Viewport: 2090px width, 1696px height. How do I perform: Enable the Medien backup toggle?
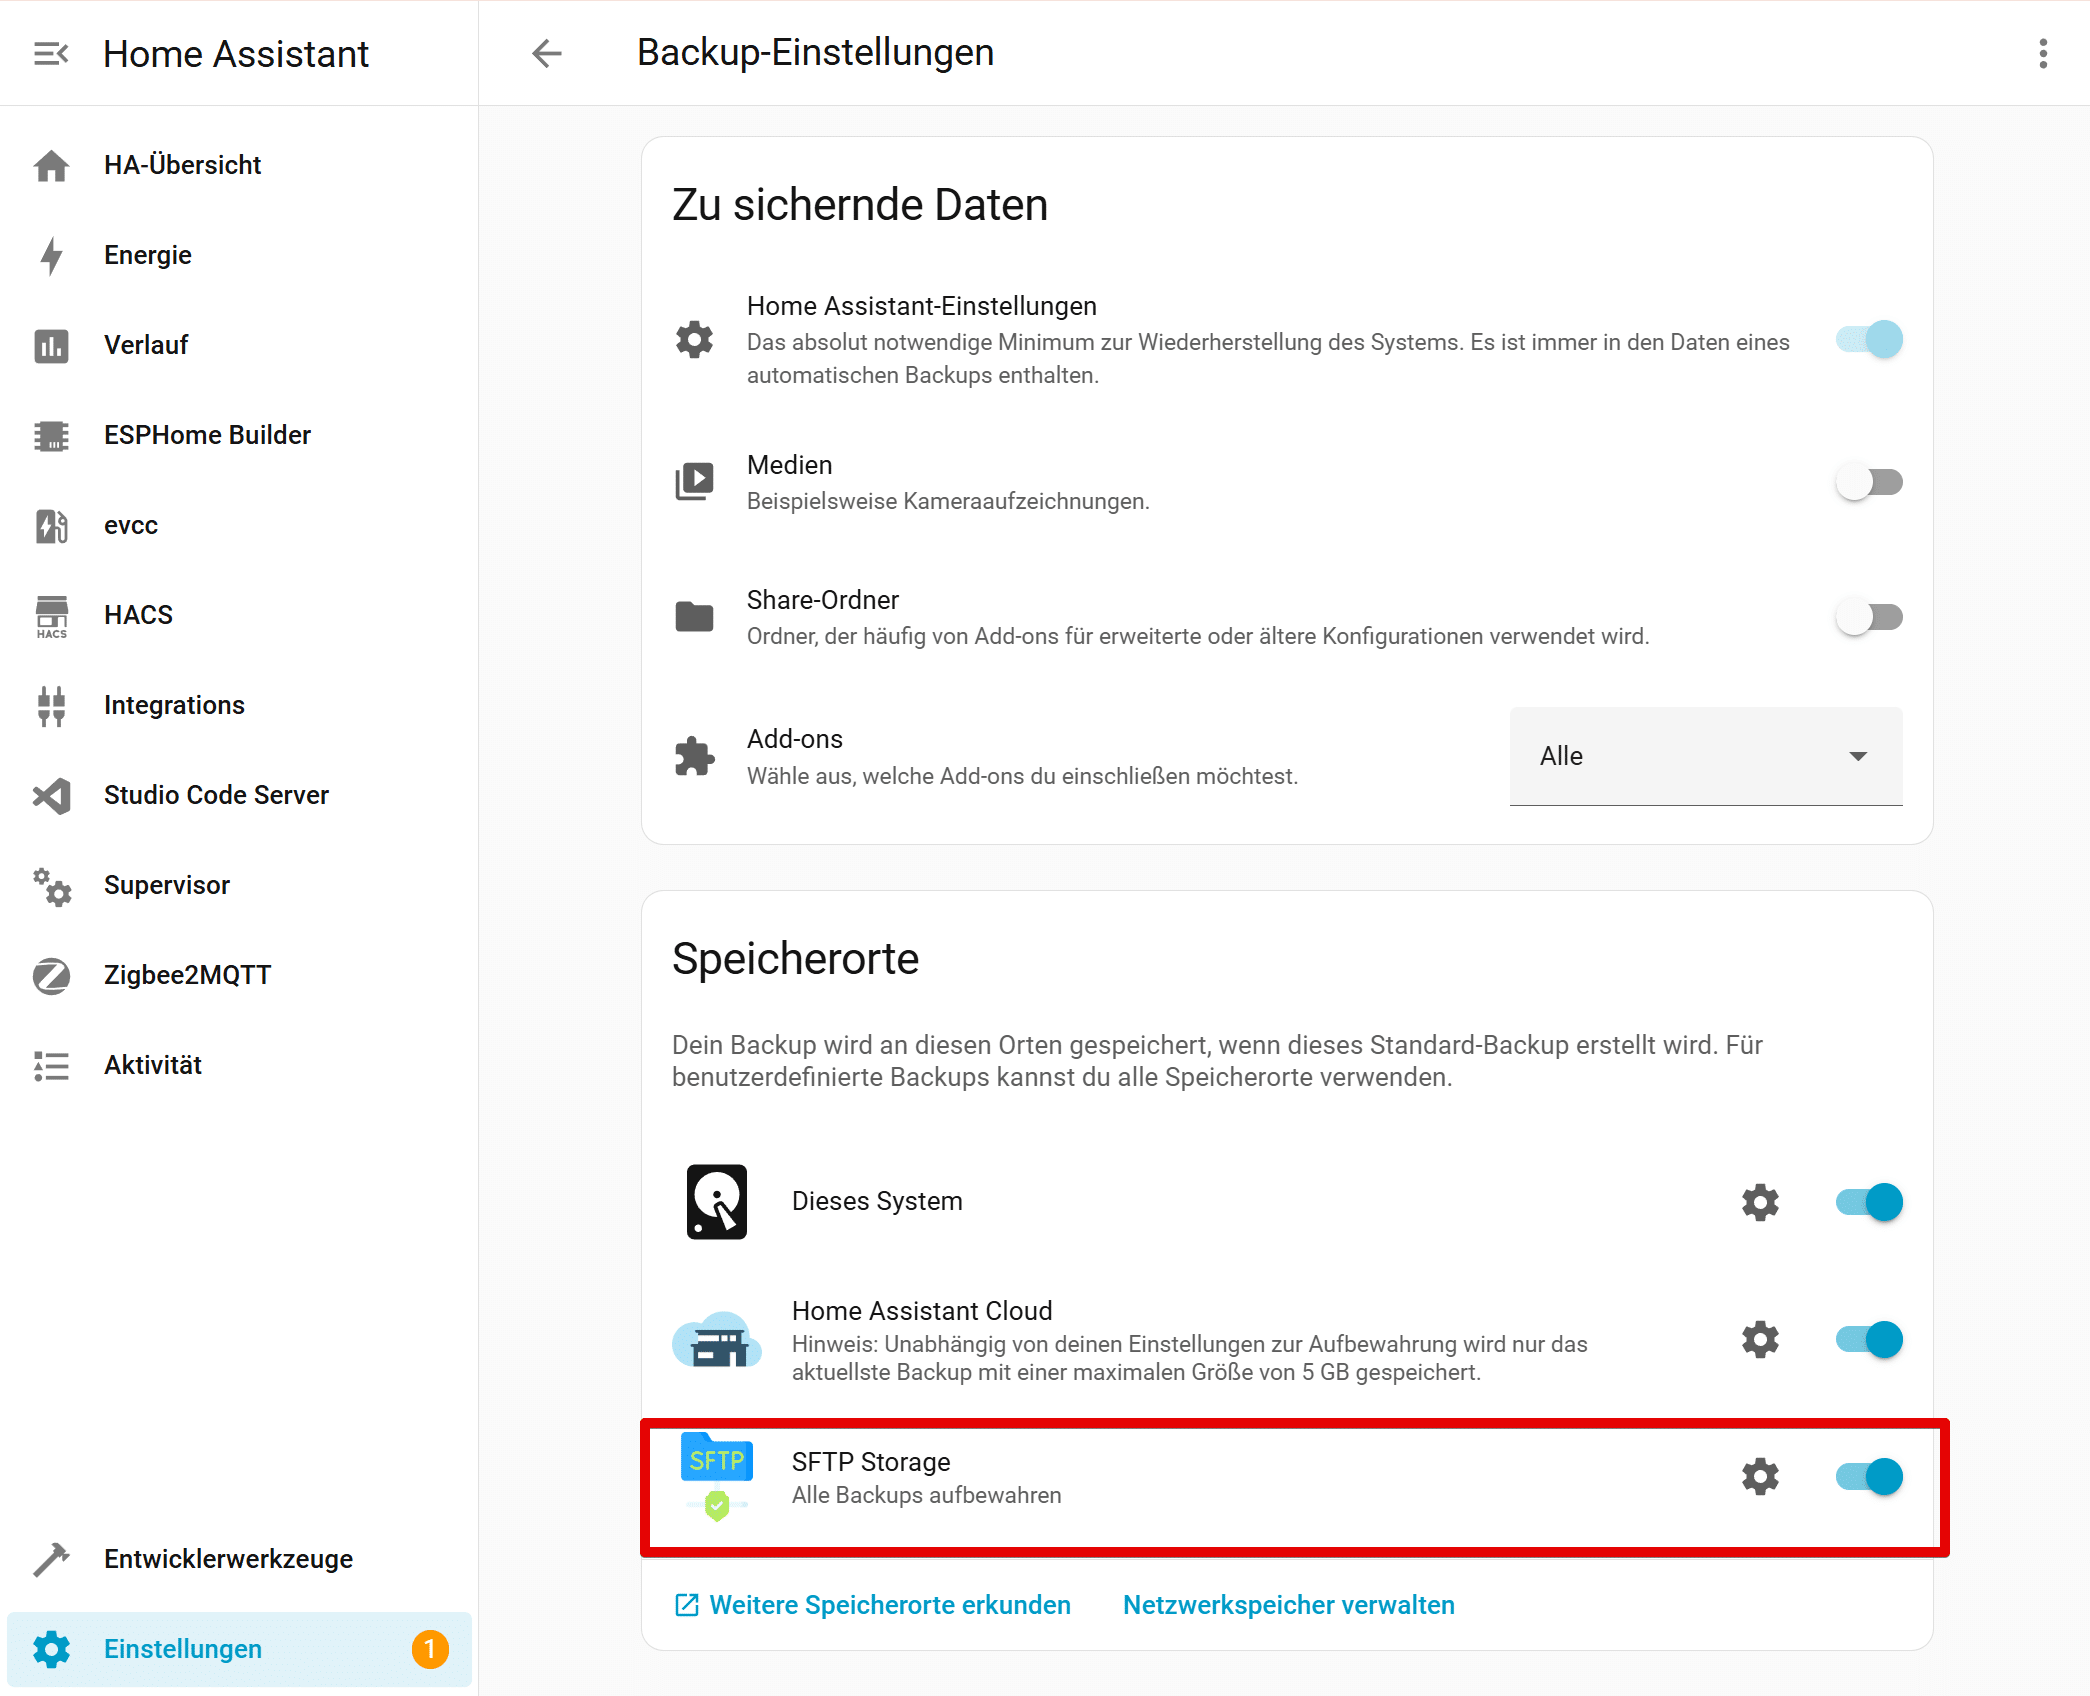click(x=1868, y=482)
